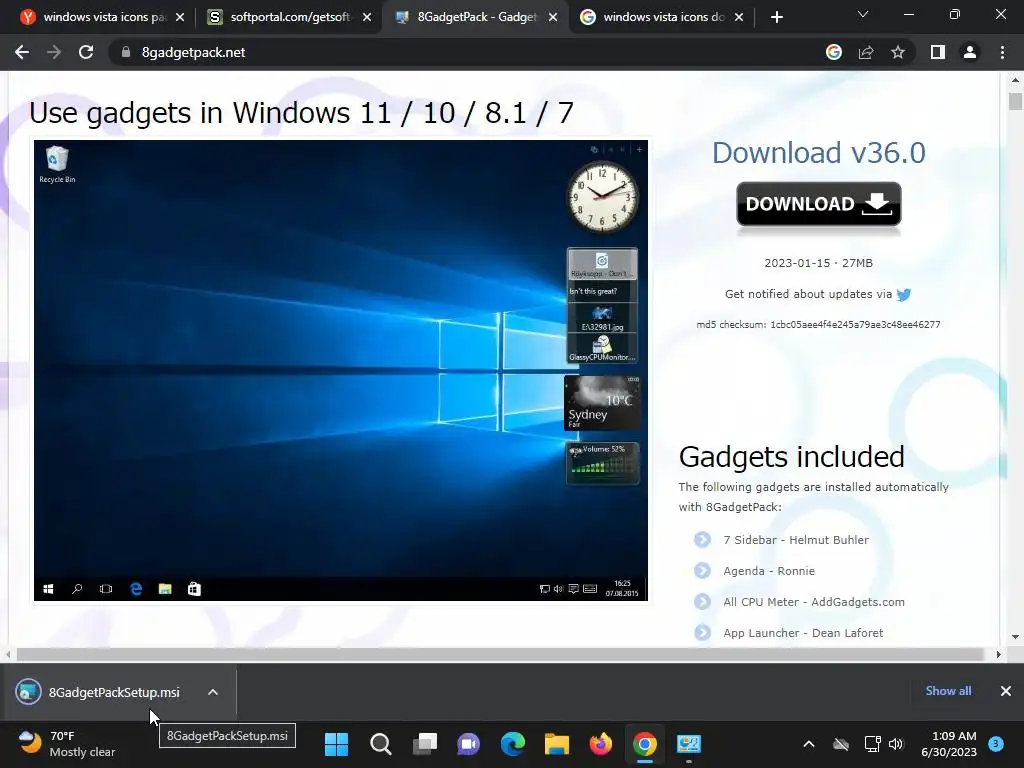
Task: Open the browser side panel
Action: 938,52
